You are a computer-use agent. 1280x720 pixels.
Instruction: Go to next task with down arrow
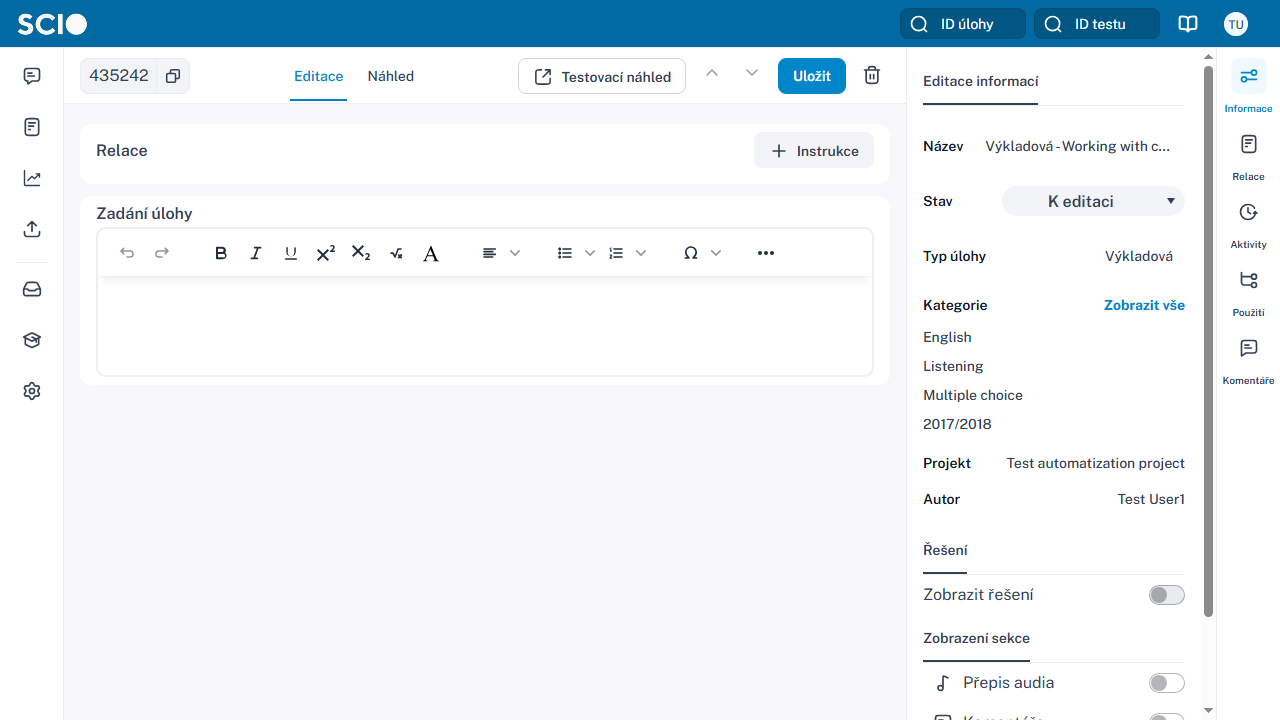[x=752, y=73]
